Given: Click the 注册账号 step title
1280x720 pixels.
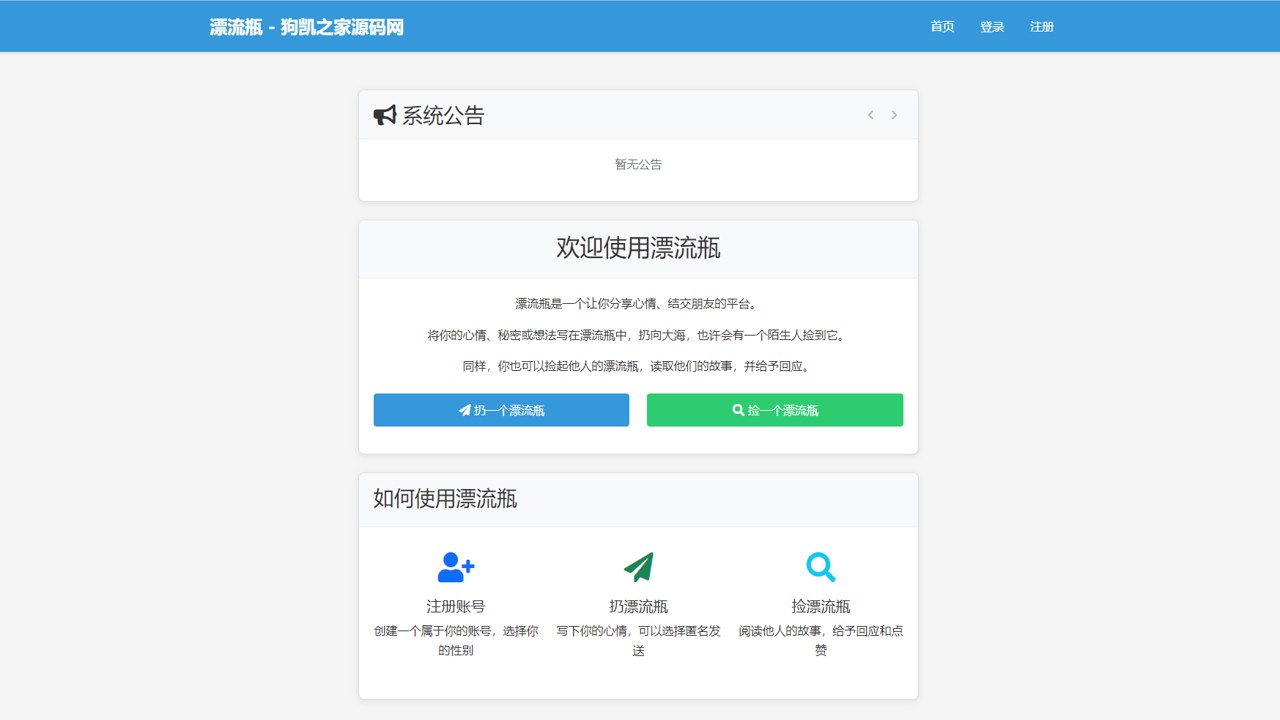Looking at the screenshot, I should point(456,606).
